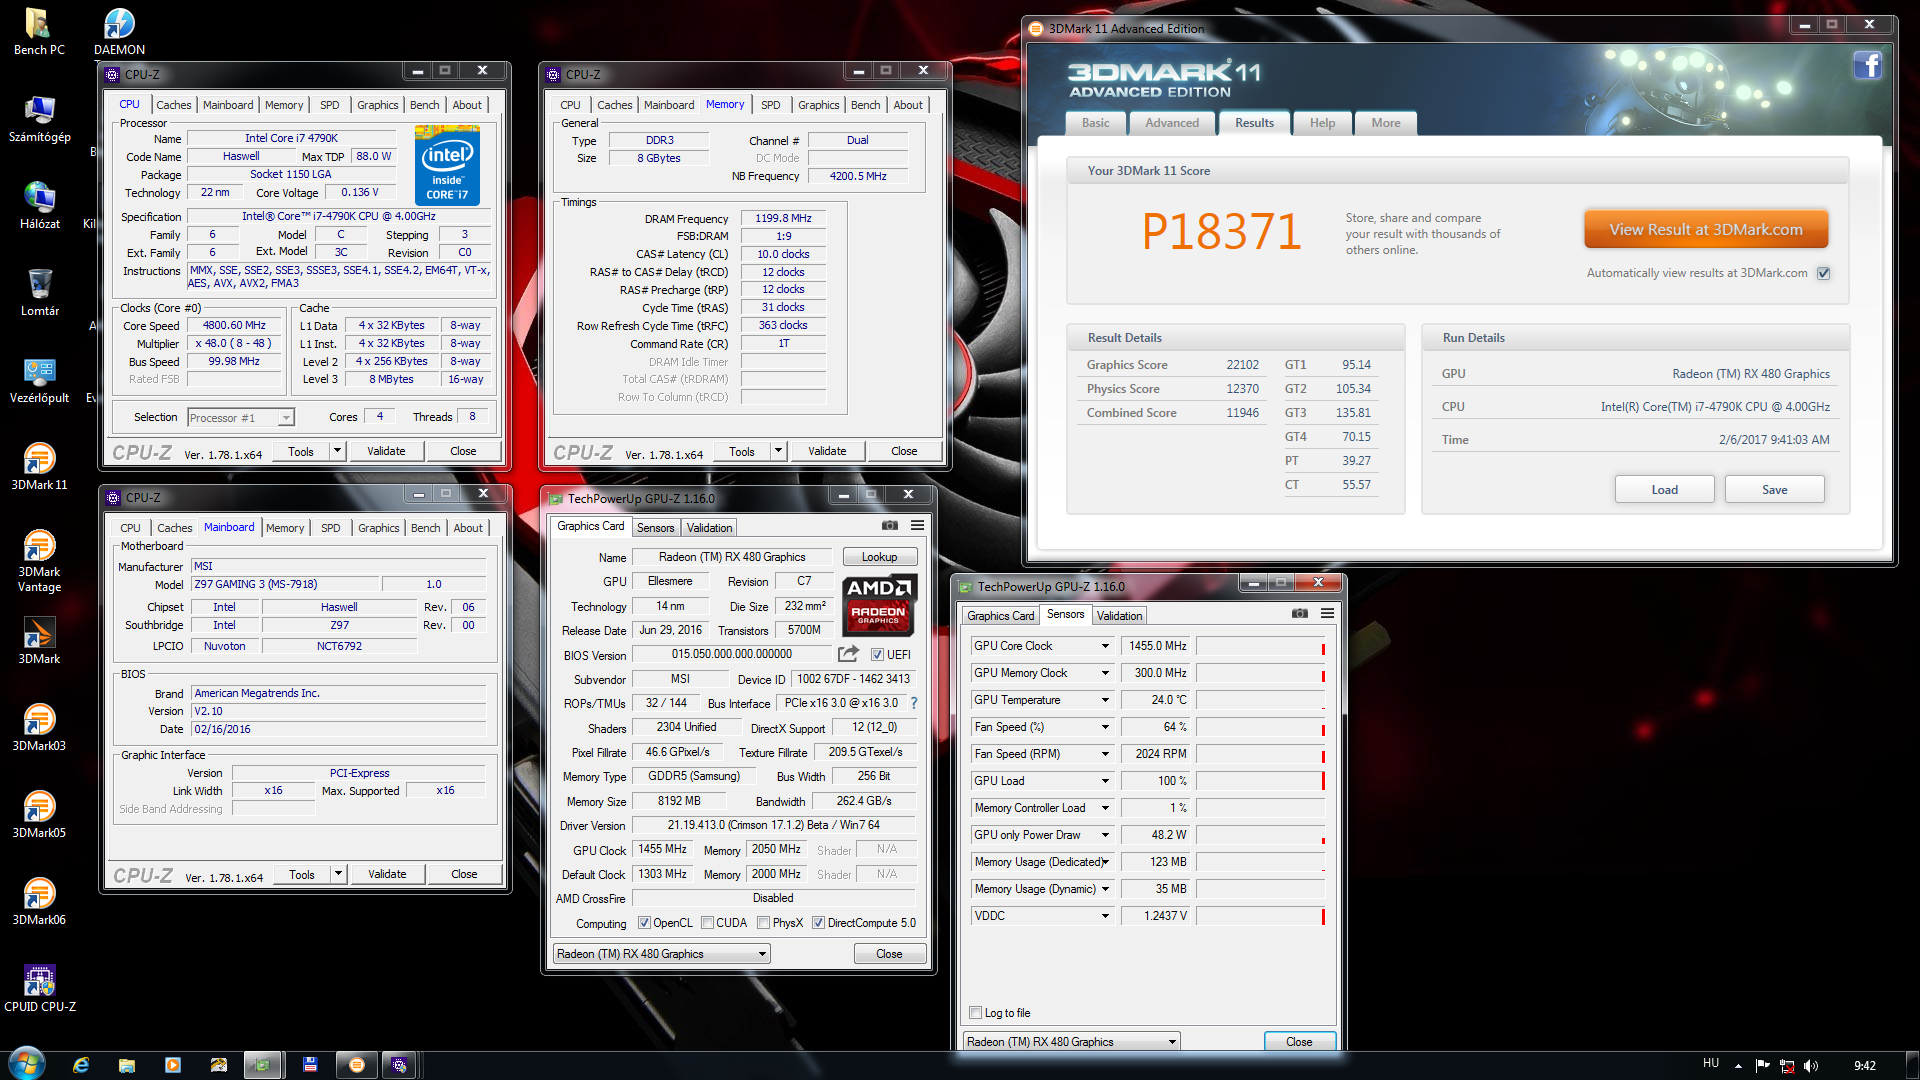
Task: Launch the 3DMark desktop shortcut
Action: pyautogui.click(x=39, y=641)
